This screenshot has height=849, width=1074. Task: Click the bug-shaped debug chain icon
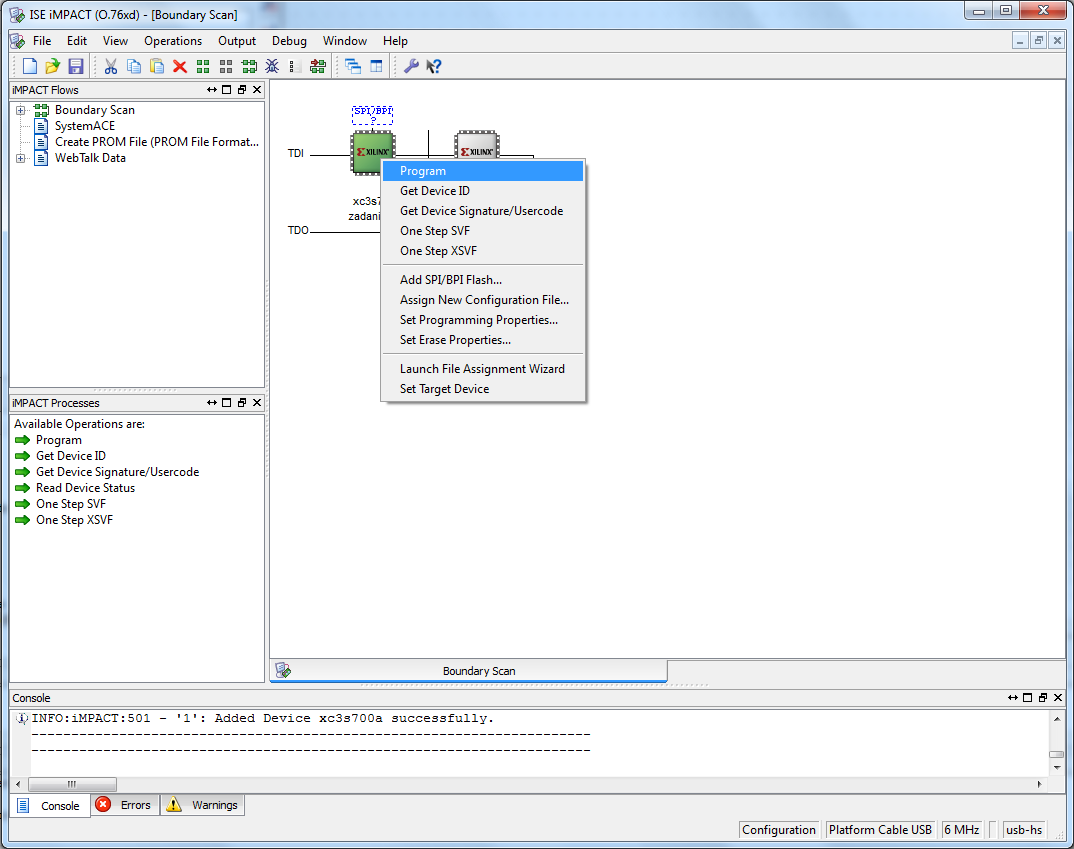[x=272, y=66]
